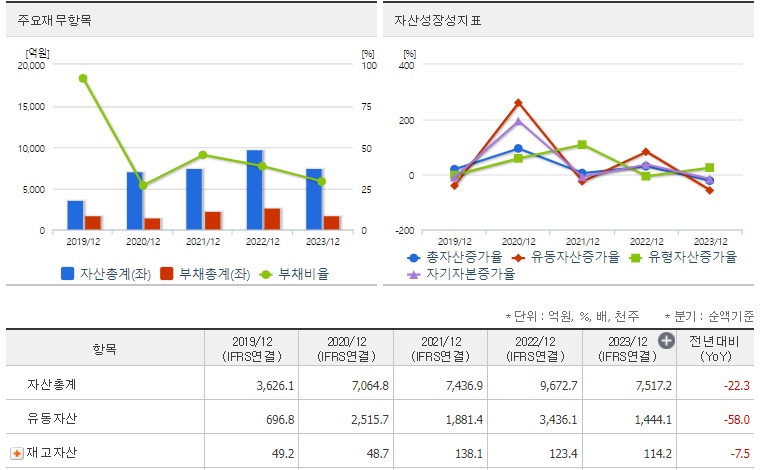Click the 2019/12 부채비율 data point
760x470 pixels.
pos(83,78)
